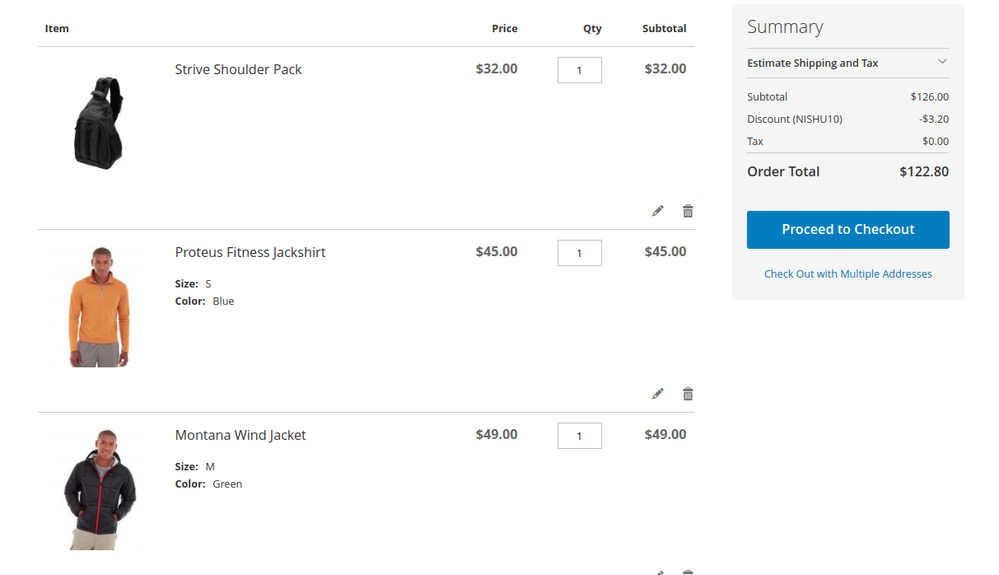Open Estimate Shipping and Tax section
This screenshot has height=575, width=999.
[812, 63]
